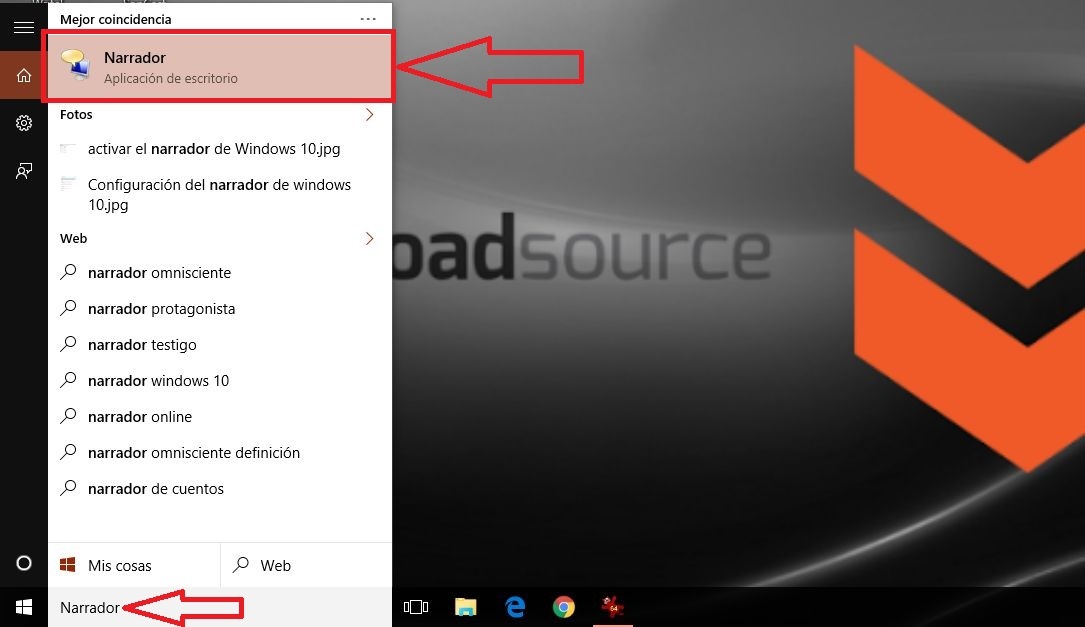Open the hamburger menu in search sidebar
The image size is (1085, 627).
[24, 27]
